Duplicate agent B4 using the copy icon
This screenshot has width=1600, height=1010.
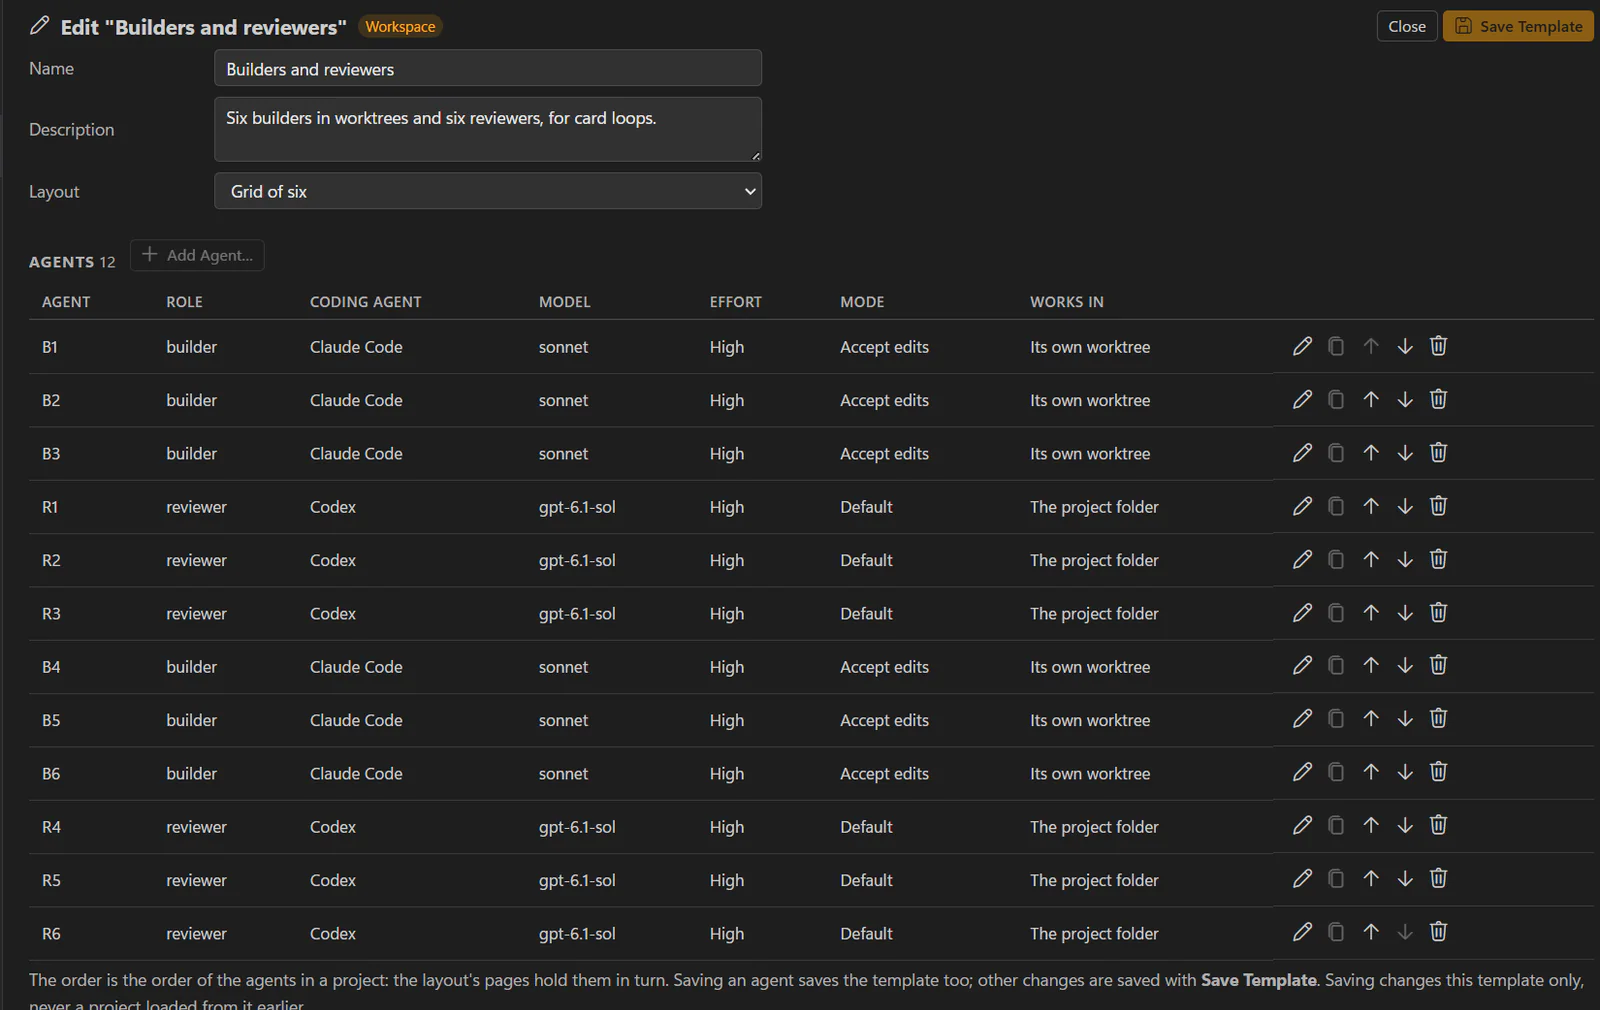[1336, 665]
